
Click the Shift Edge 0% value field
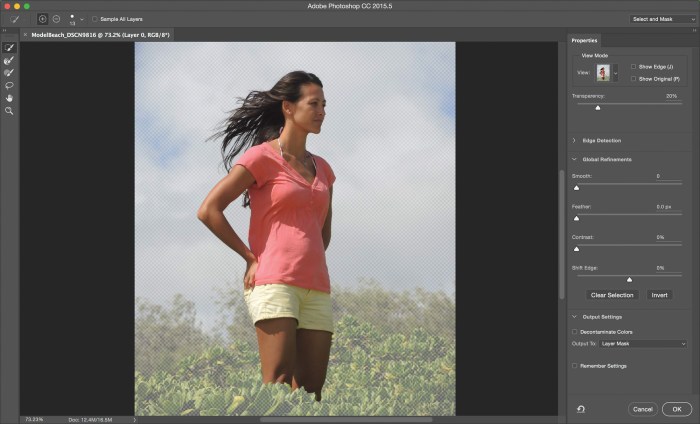668,268
